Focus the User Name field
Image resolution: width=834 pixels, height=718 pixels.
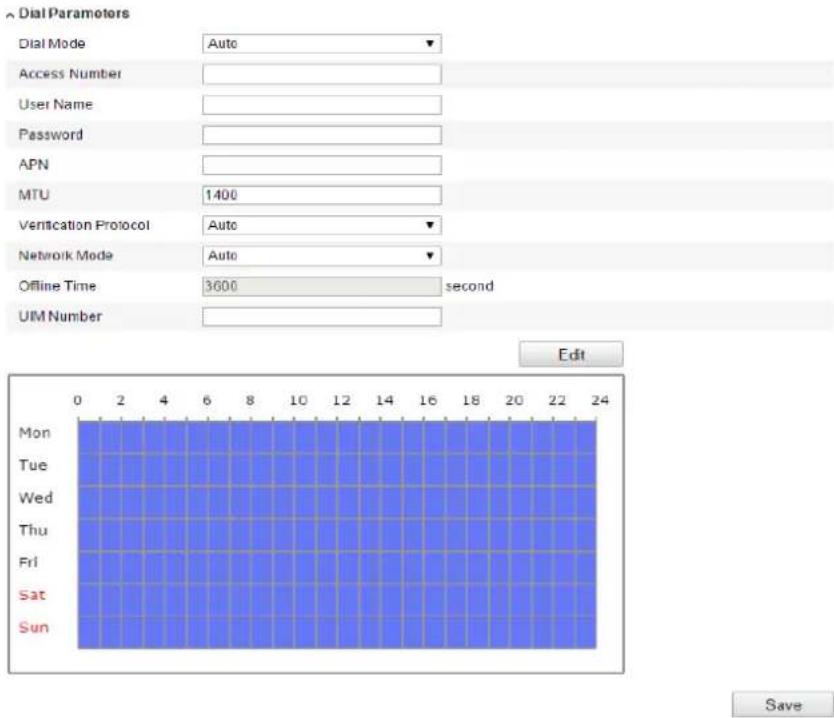[322, 105]
